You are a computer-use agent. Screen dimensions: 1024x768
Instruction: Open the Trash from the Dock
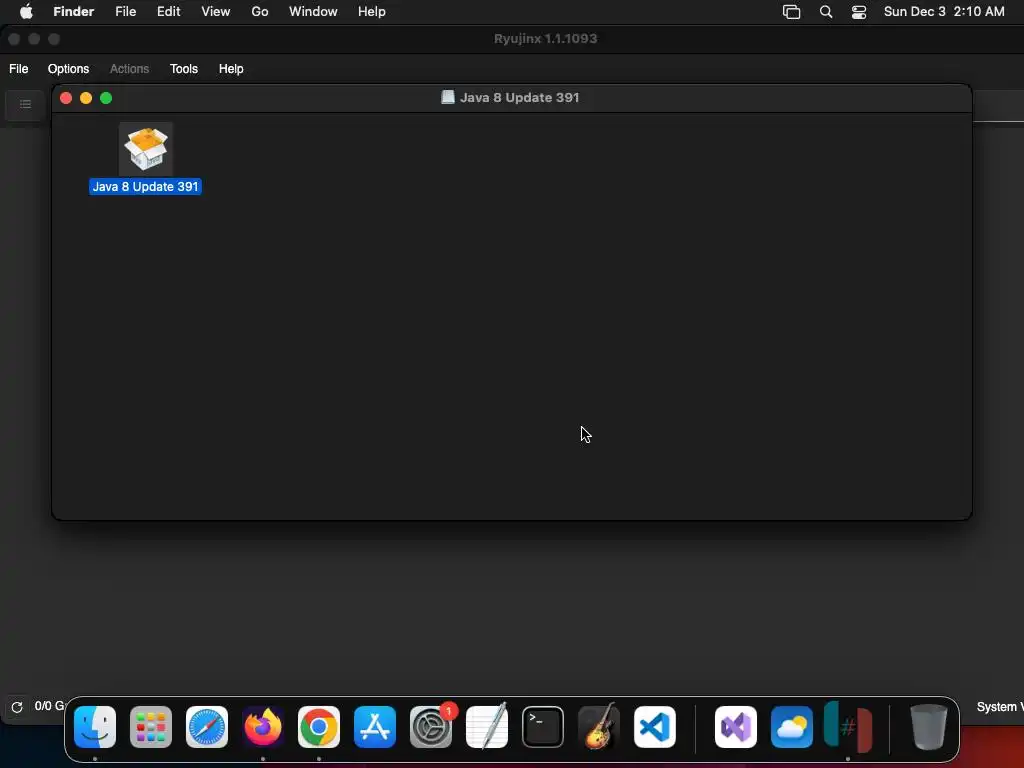click(x=929, y=727)
